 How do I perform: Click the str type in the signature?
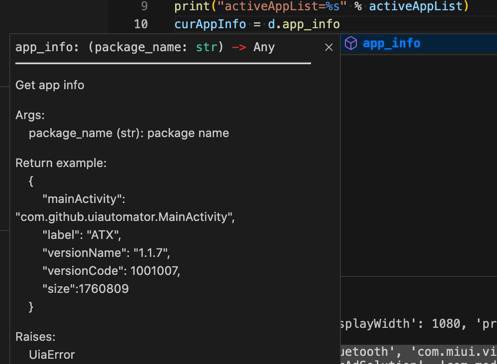click(x=206, y=47)
